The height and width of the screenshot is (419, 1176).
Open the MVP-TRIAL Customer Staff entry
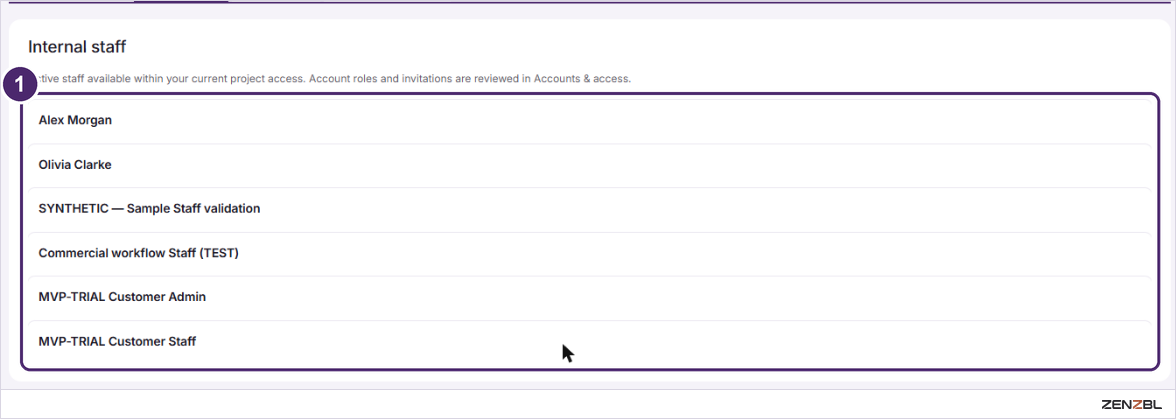pos(589,342)
